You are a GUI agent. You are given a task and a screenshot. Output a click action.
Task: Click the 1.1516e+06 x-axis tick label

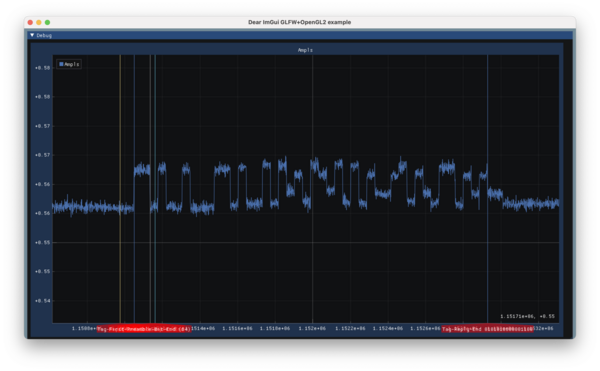tap(237, 328)
